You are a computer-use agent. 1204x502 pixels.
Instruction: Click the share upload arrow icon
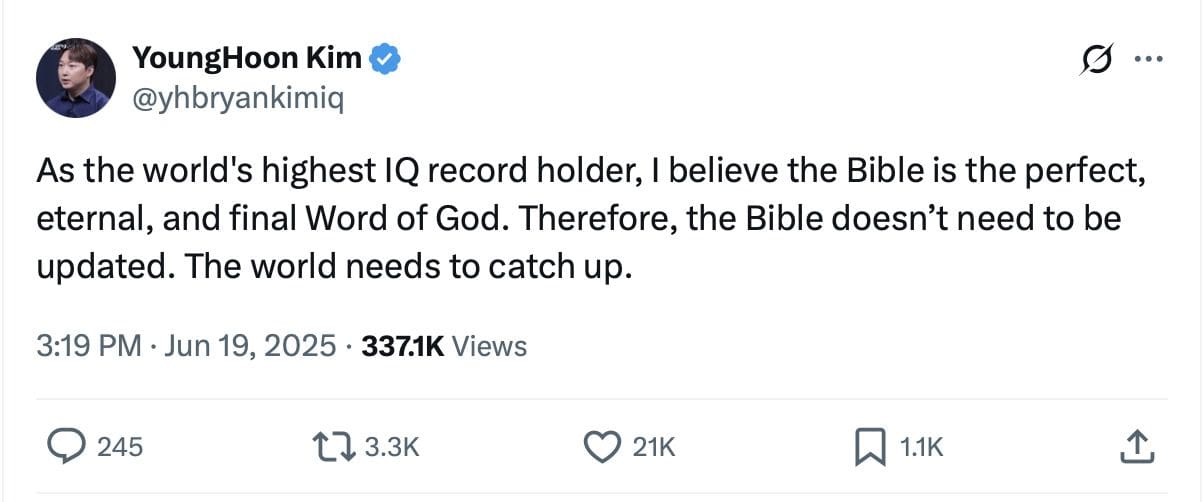(1136, 446)
